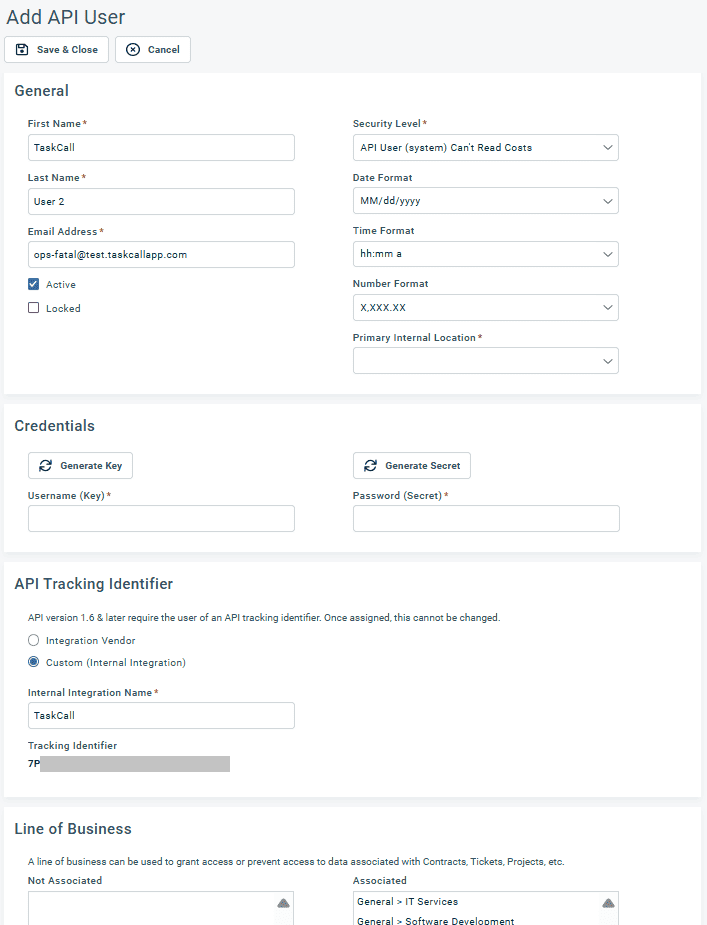Select the Integration Vendor radio button
Viewport: 707px width, 925px height.
click(x=34, y=640)
